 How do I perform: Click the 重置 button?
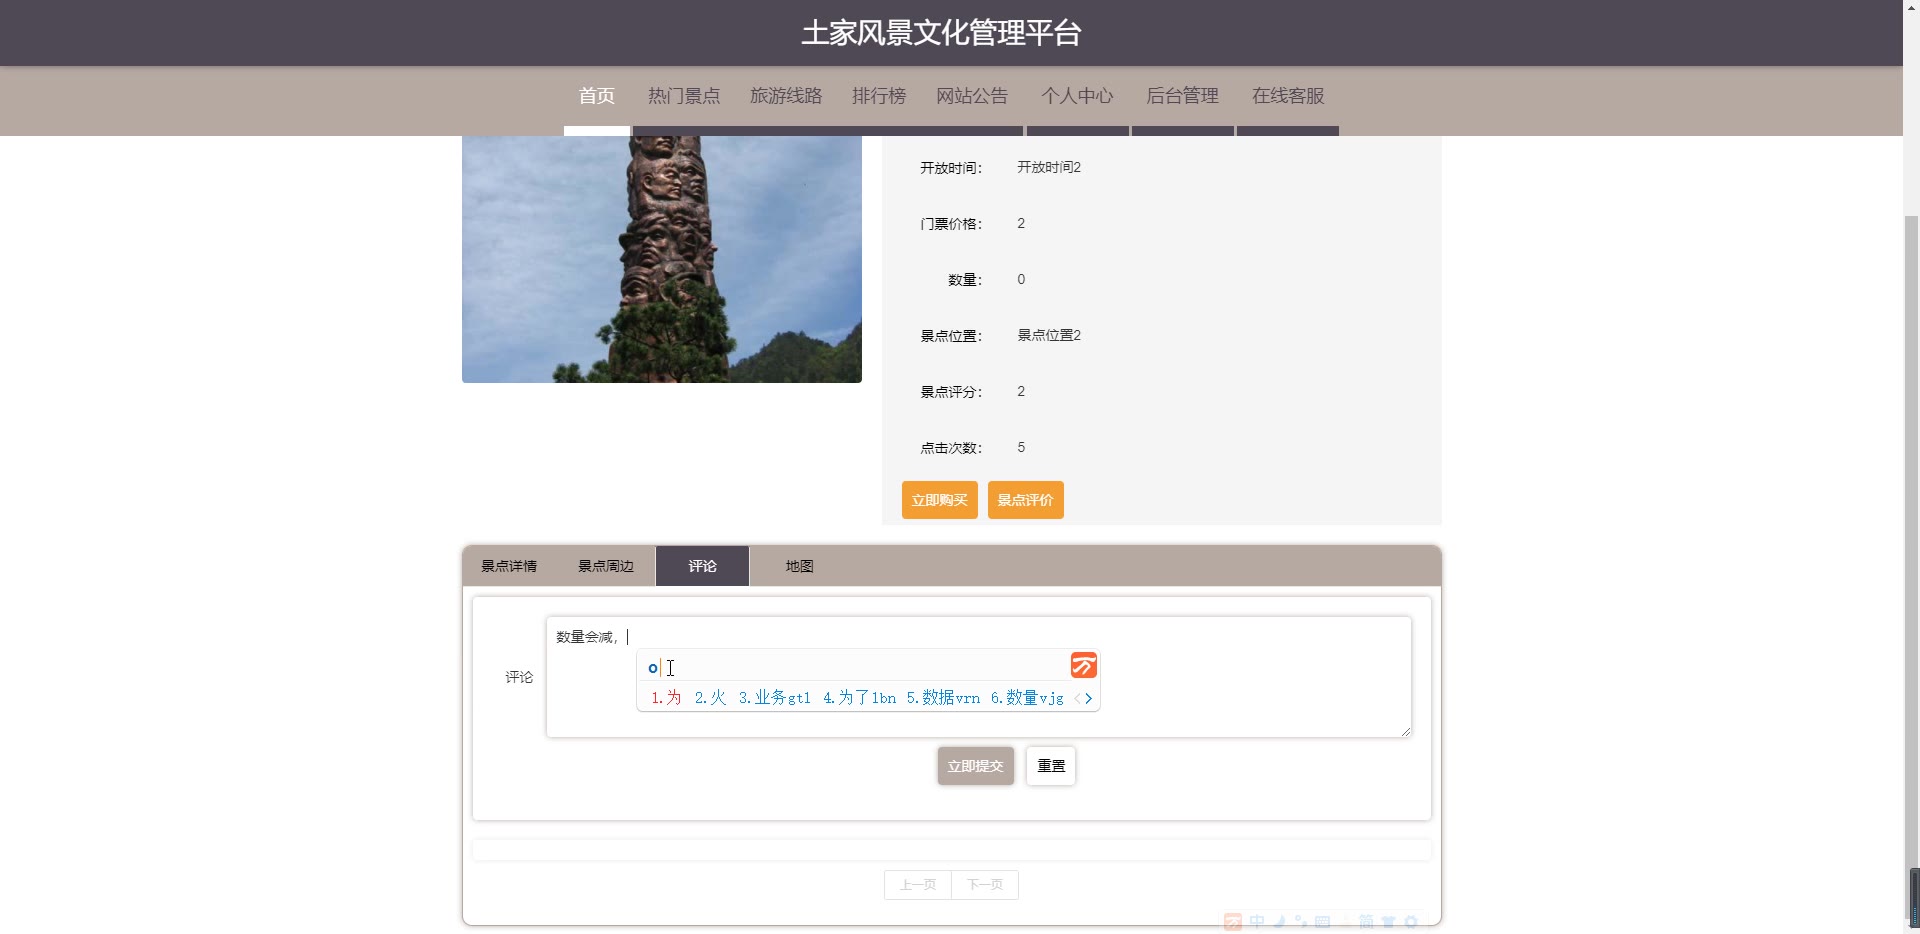pos(1051,766)
